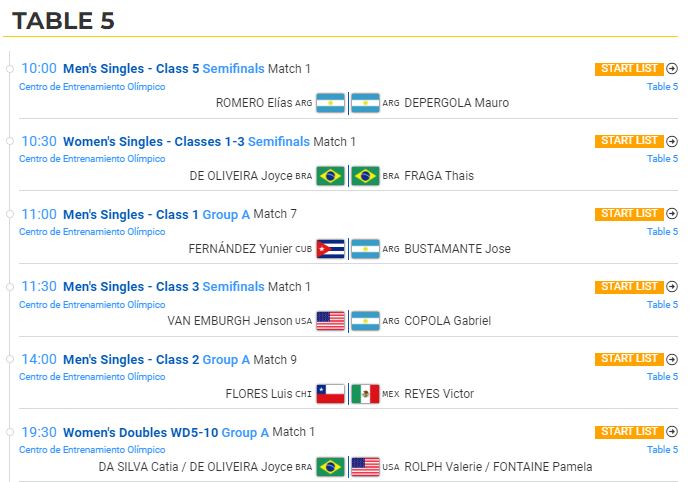Image resolution: width=694 pixels, height=482 pixels.
Task: Click the Brazil flag beside FRAGA Thais
Action: point(365,176)
